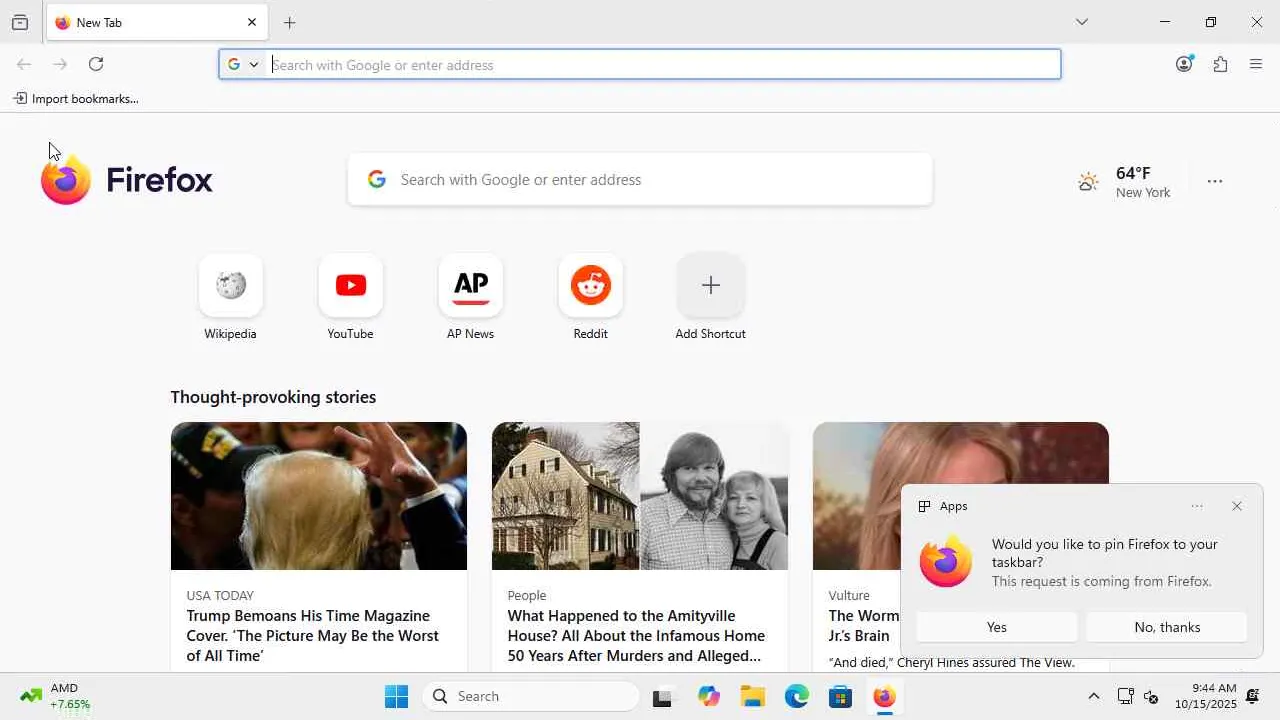
Task: Open File Explorer from taskbar
Action: (753, 696)
